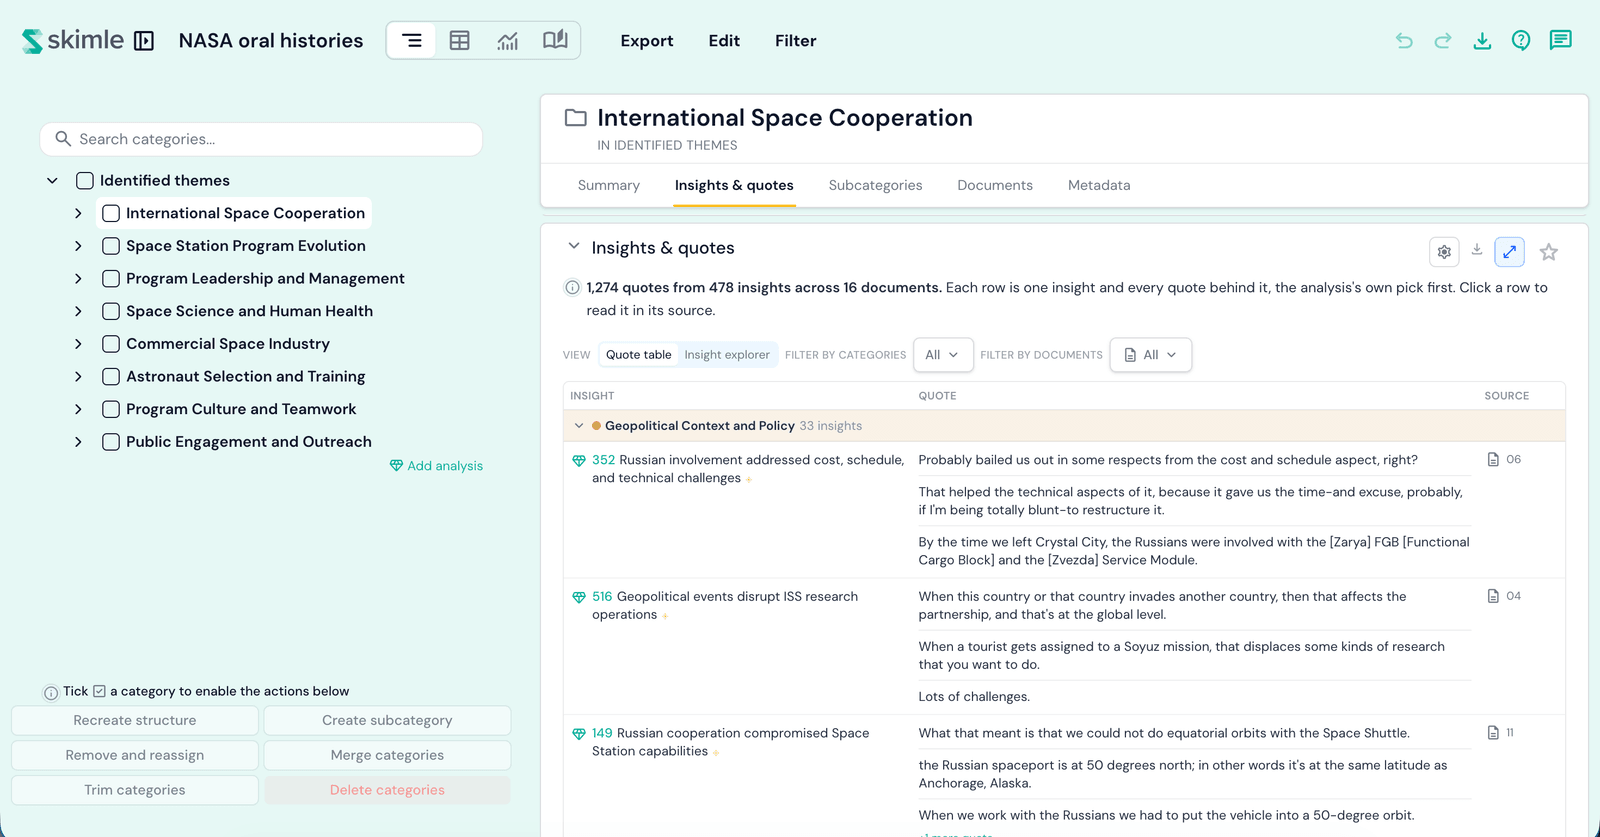
Task: Open source document 11 icon
Action: pyautogui.click(x=1493, y=733)
